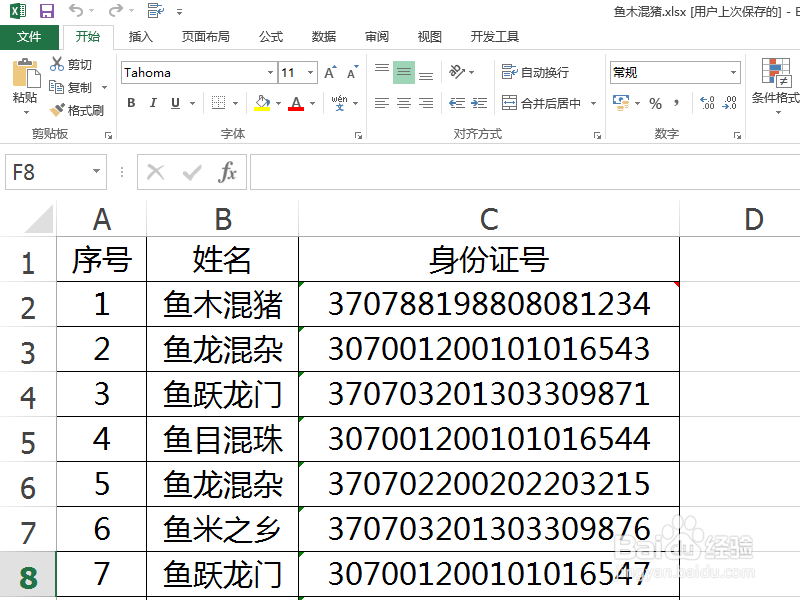Open the yellow fill color swatch
Viewport: 800px width, 600px height.
262,103
